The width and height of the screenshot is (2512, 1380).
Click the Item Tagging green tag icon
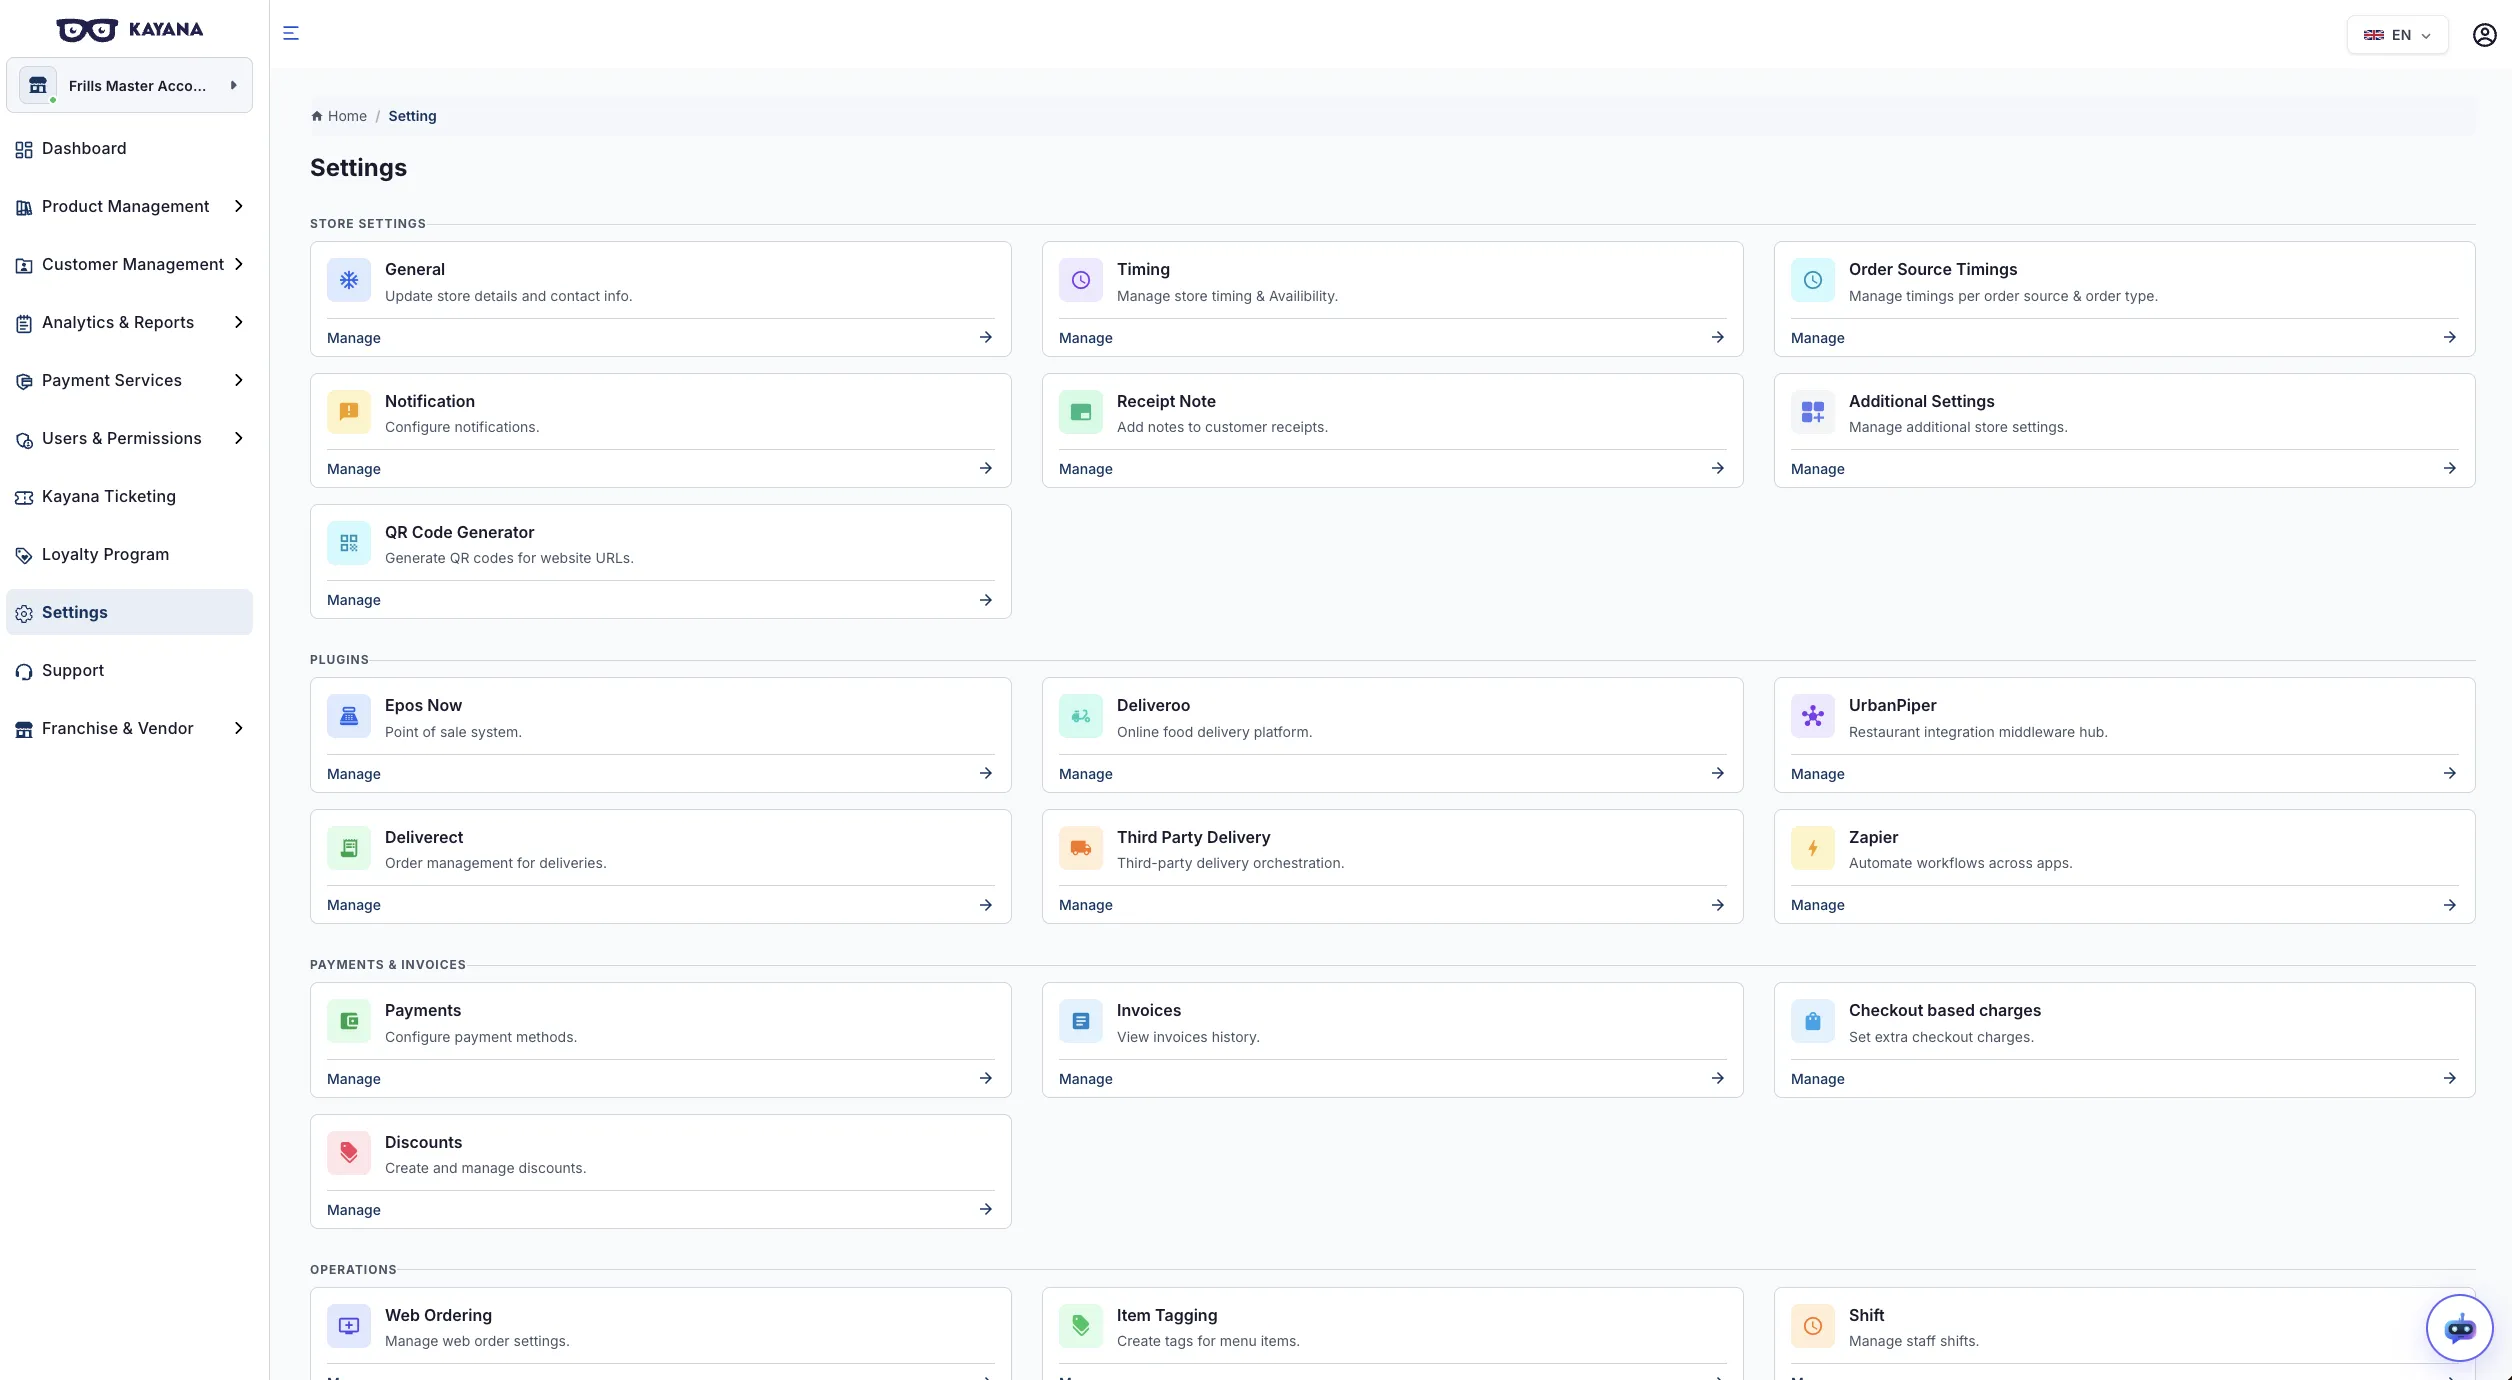[x=1081, y=1326]
